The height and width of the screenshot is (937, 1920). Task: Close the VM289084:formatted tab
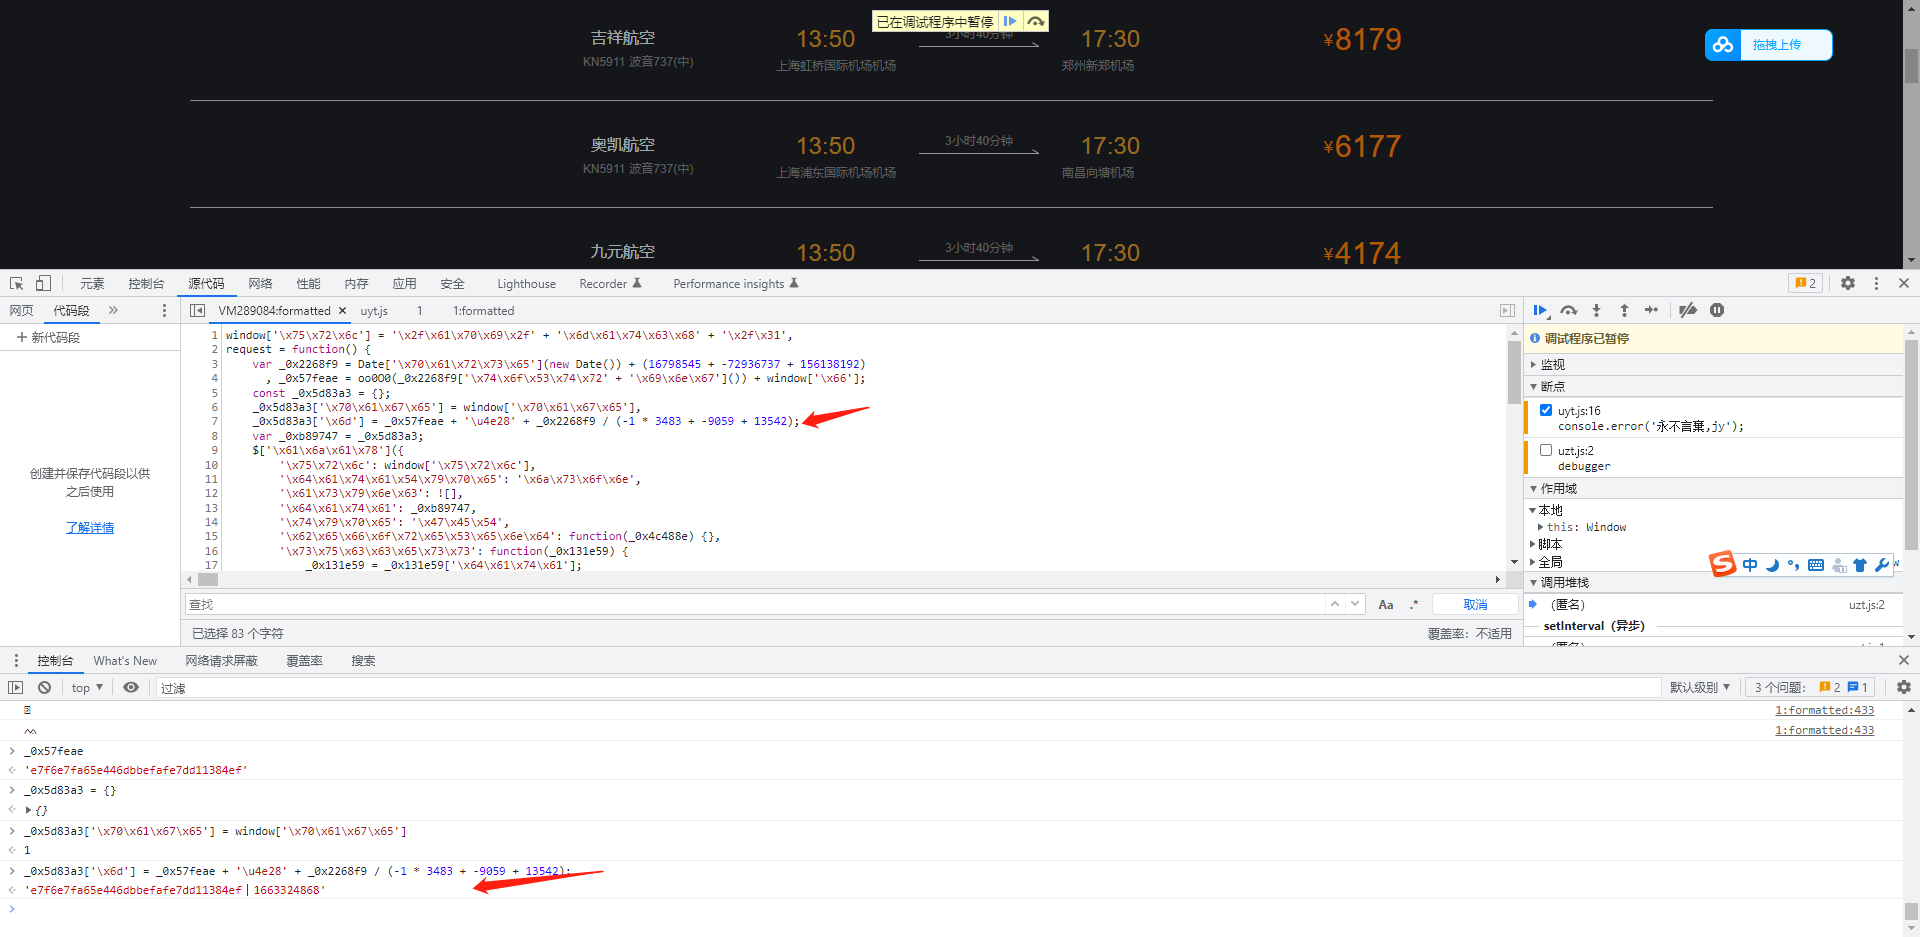pyautogui.click(x=342, y=311)
